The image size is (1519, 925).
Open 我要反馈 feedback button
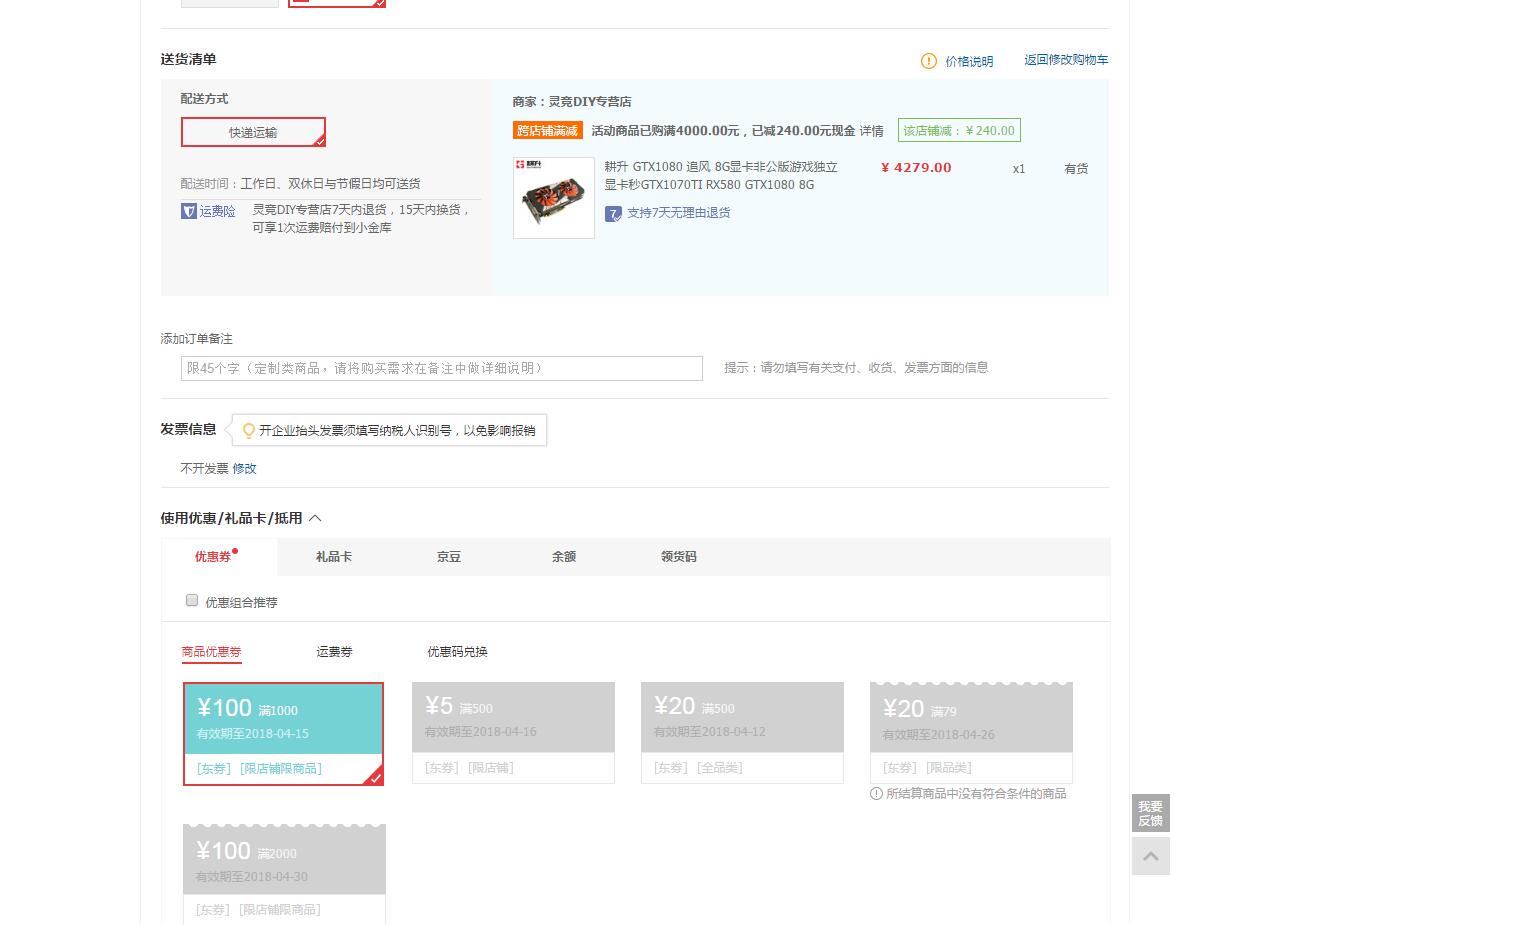[1151, 813]
